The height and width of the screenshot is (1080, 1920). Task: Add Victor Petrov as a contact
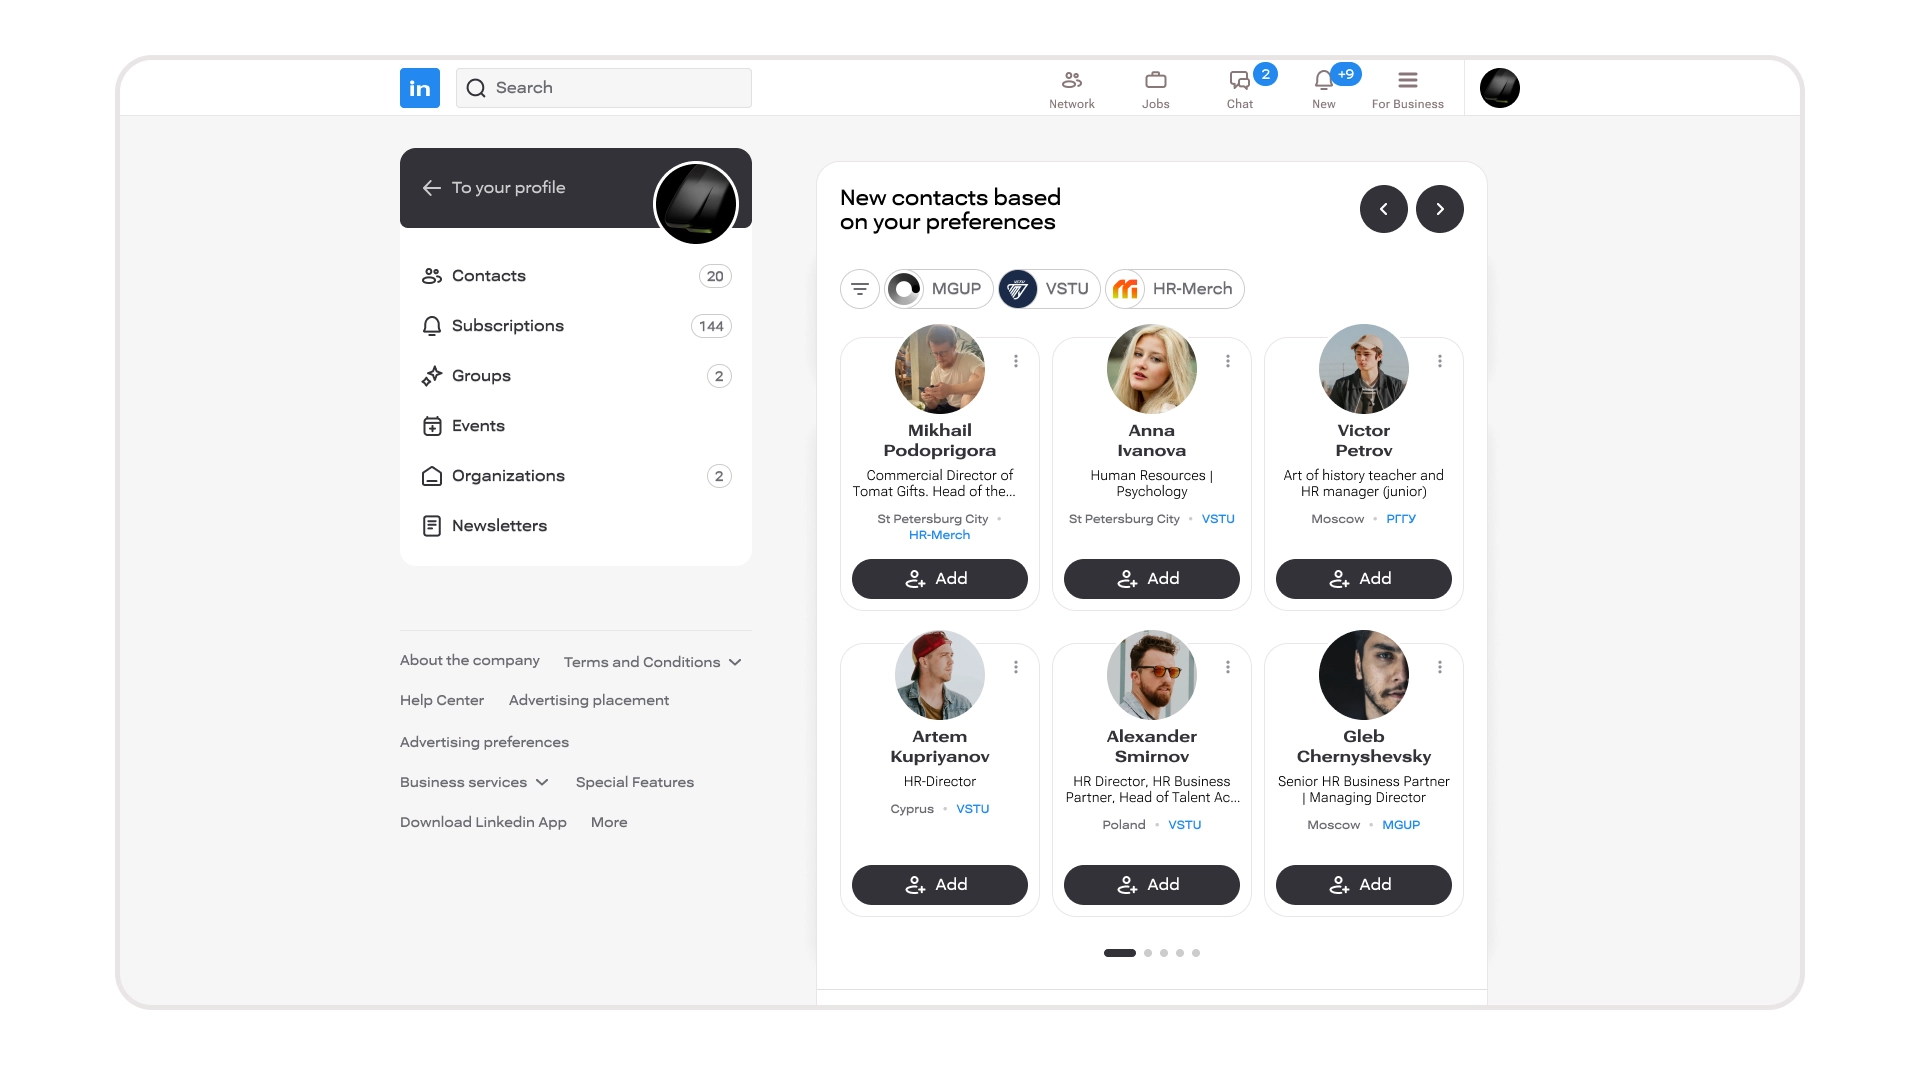pos(1363,579)
